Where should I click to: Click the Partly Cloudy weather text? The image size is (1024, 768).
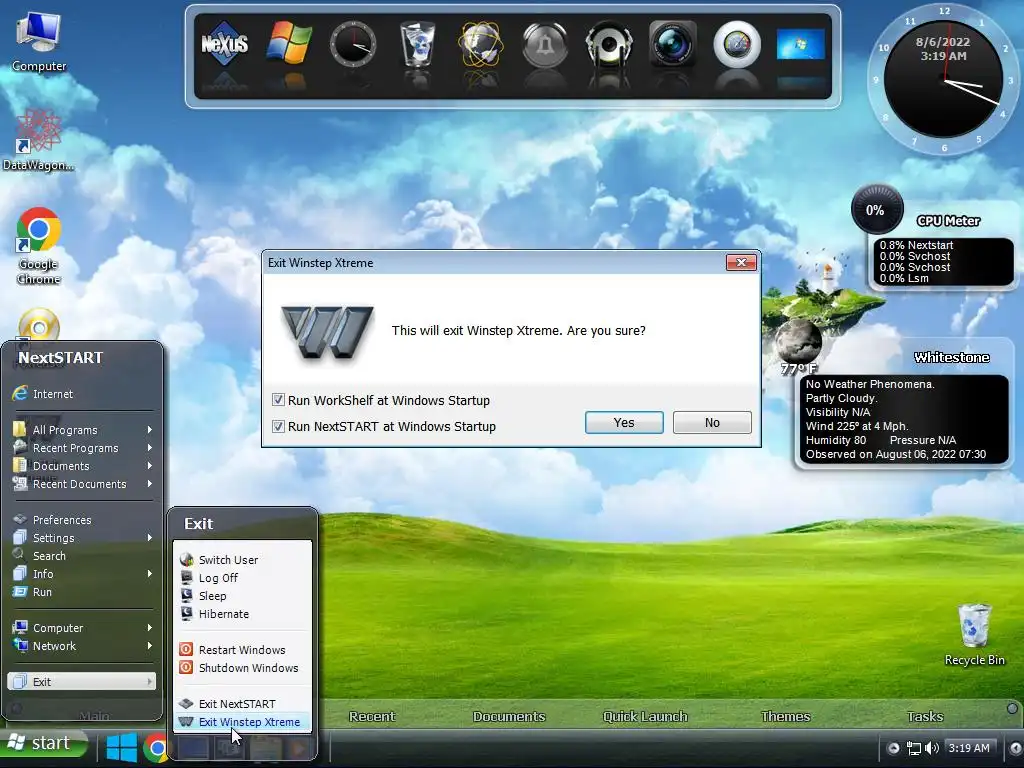[x=841, y=398]
